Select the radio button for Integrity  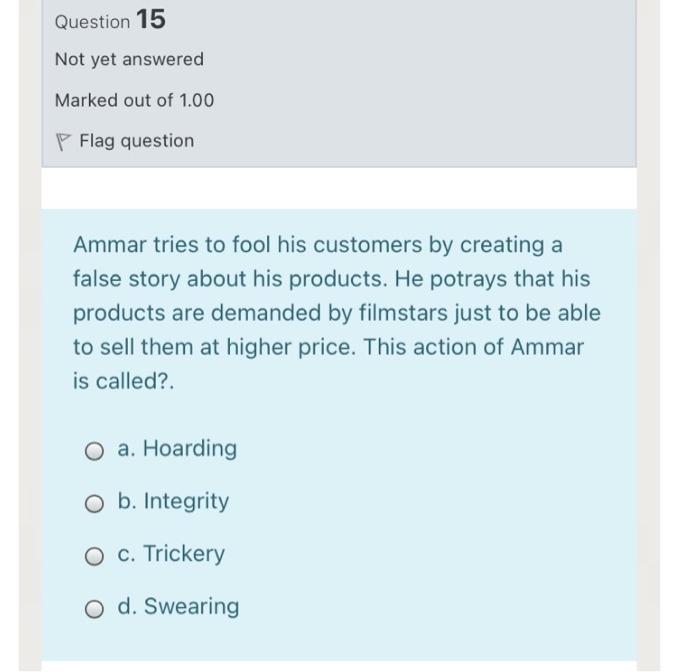[x=94, y=503]
